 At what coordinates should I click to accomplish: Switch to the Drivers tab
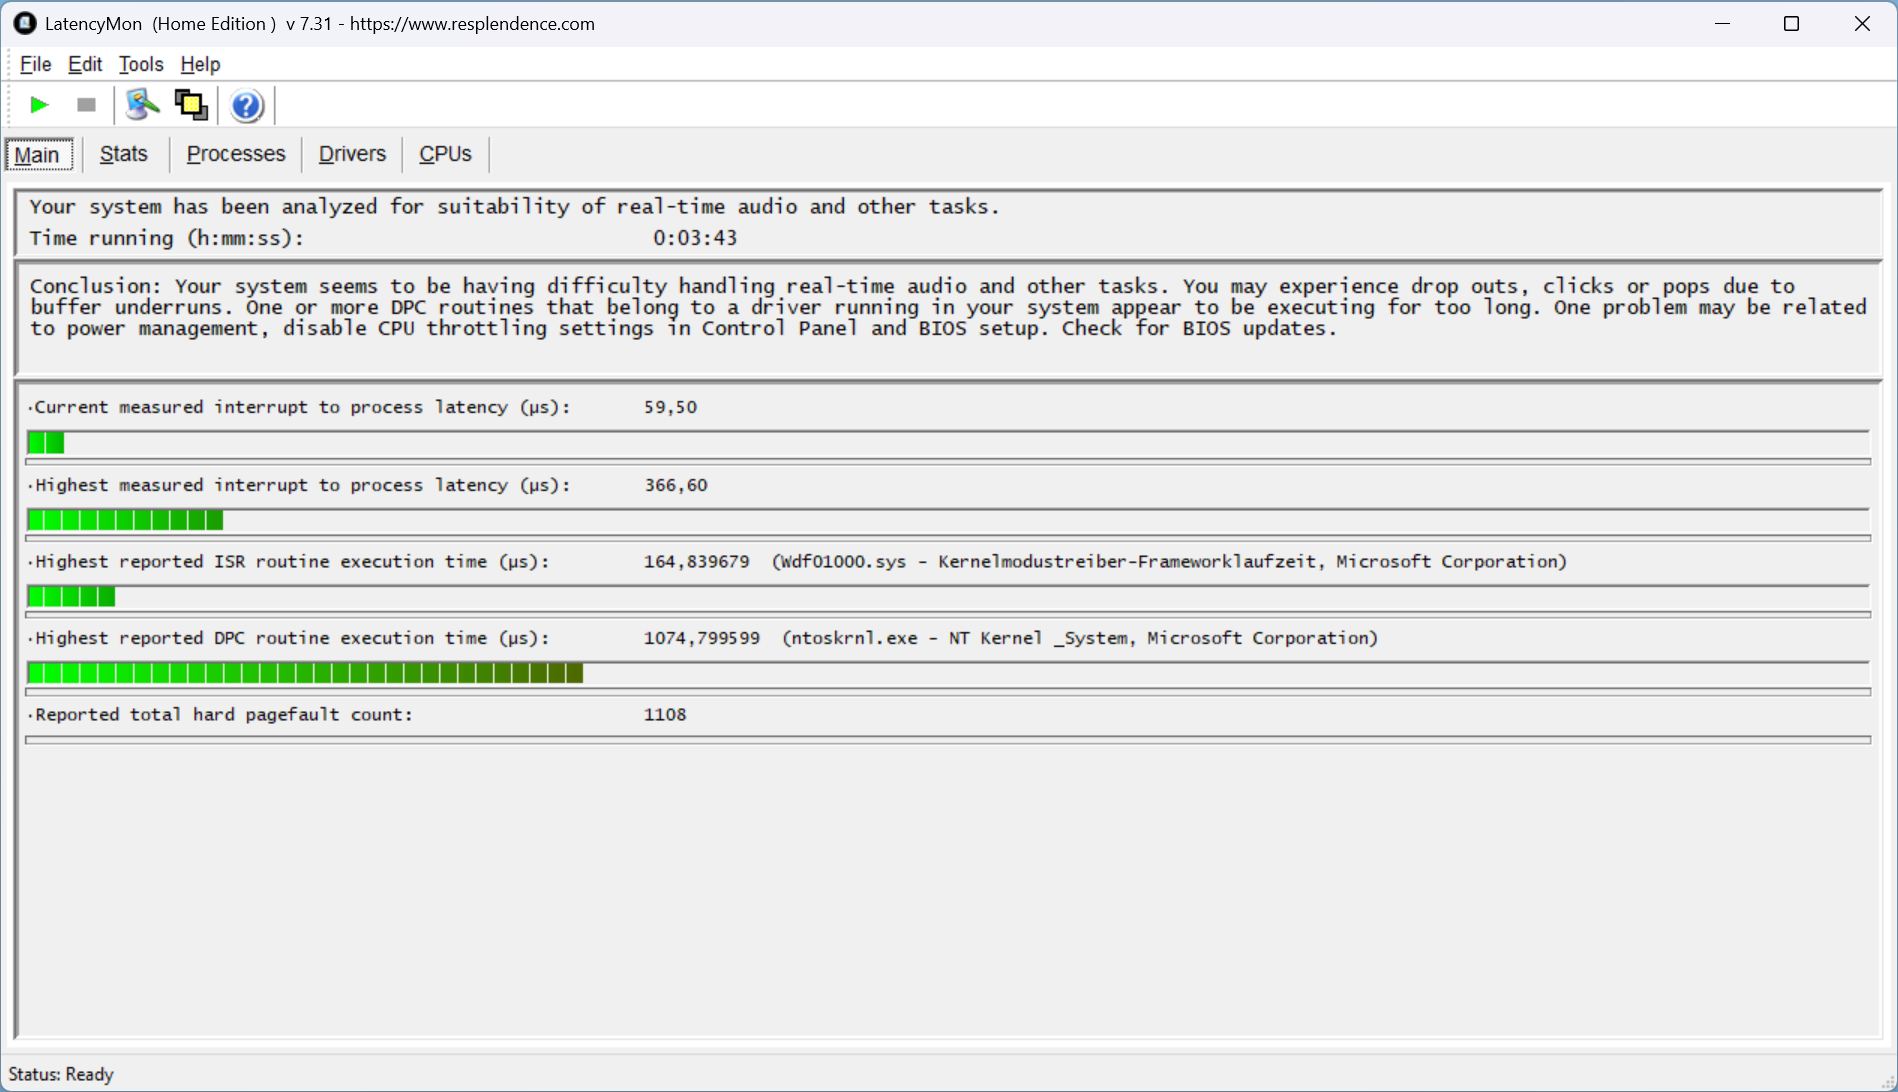(x=352, y=154)
